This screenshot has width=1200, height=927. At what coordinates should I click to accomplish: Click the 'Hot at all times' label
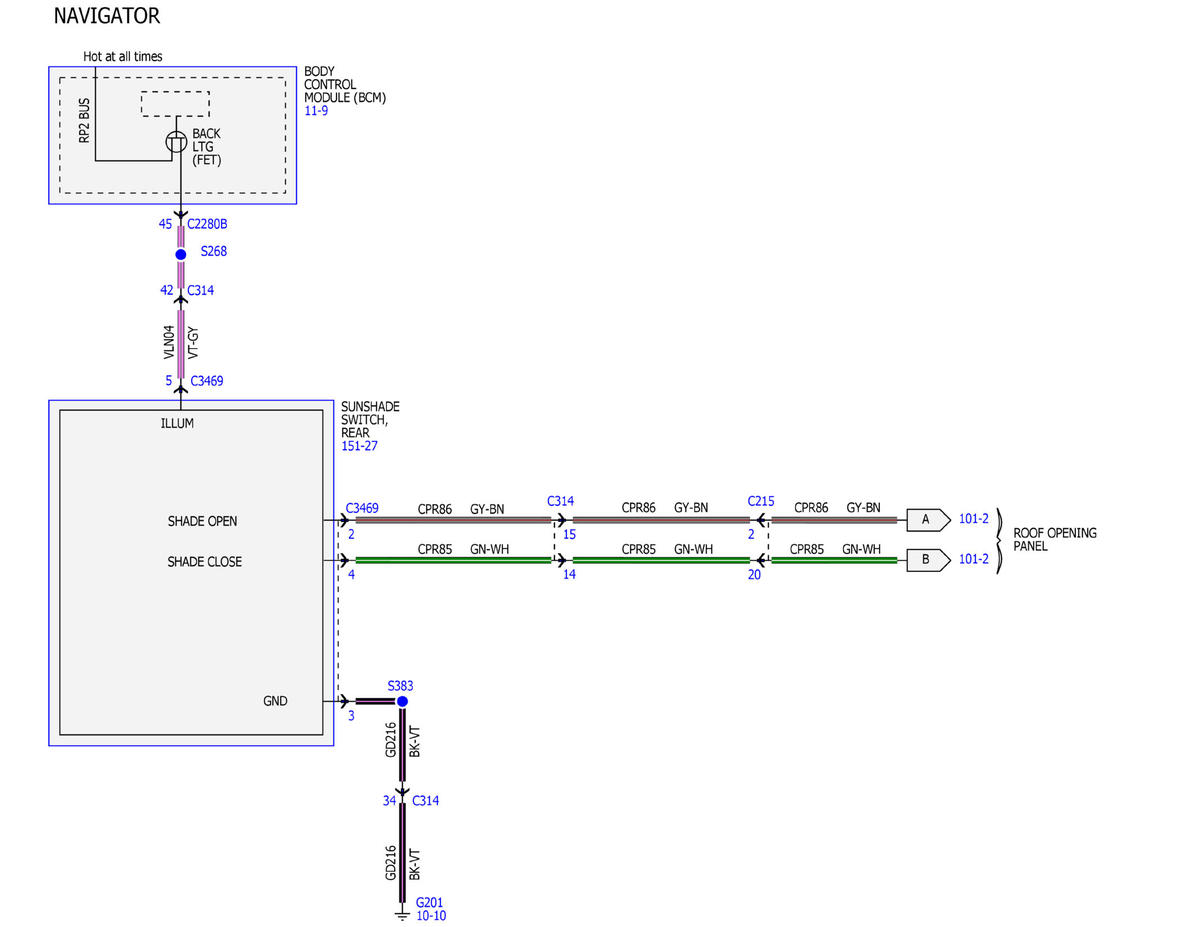123,57
